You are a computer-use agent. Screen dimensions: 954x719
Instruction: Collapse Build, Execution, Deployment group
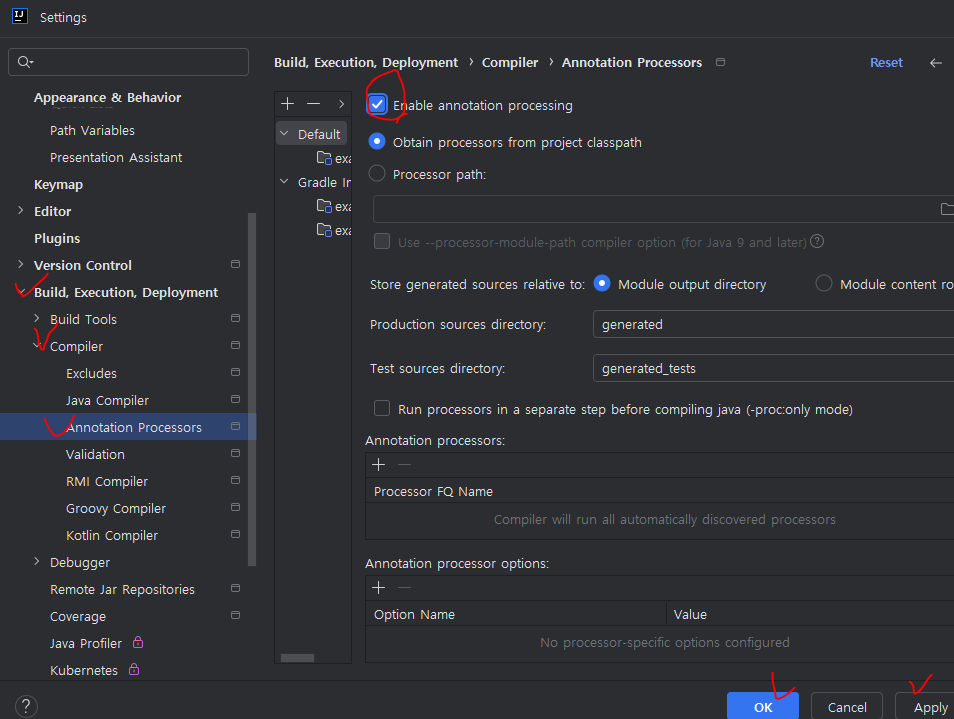[x=22, y=291]
